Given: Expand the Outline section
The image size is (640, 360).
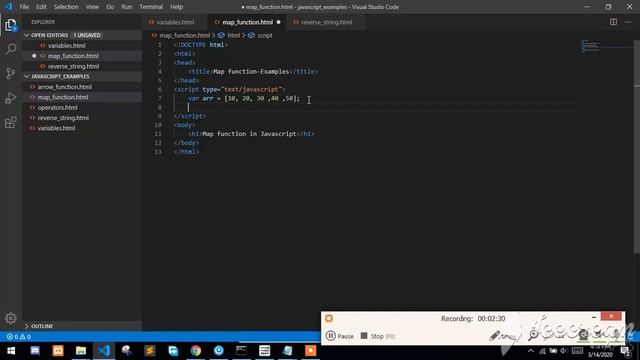Looking at the screenshot, I should pyautogui.click(x=82, y=326).
